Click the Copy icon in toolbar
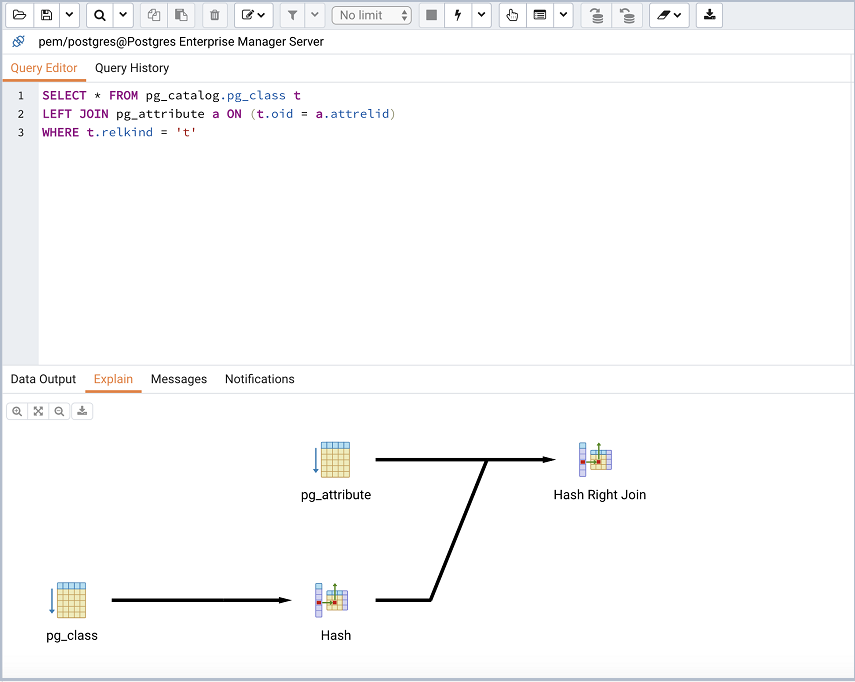This screenshot has width=855, height=682. [x=154, y=15]
